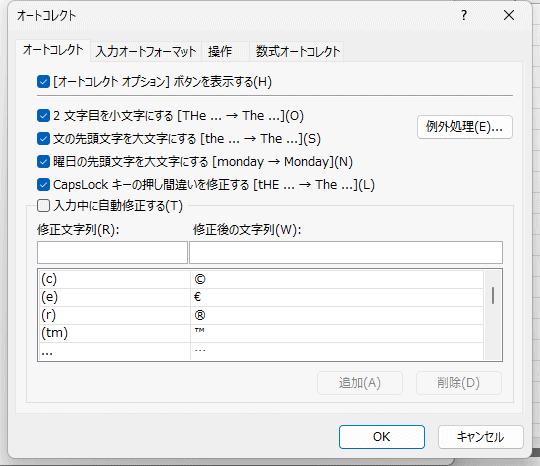Open 例外処理(E)... button
Screen dimensions: 540x466
(465, 127)
